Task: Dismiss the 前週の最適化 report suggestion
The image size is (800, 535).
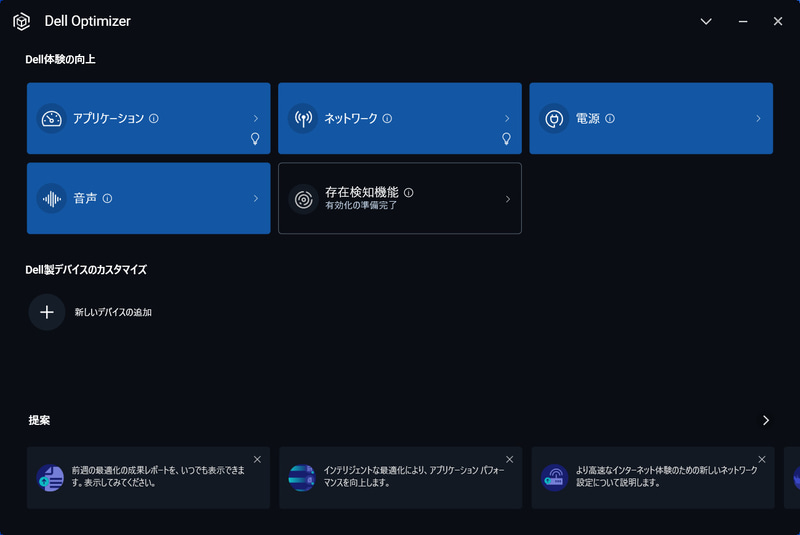Action: [x=258, y=460]
